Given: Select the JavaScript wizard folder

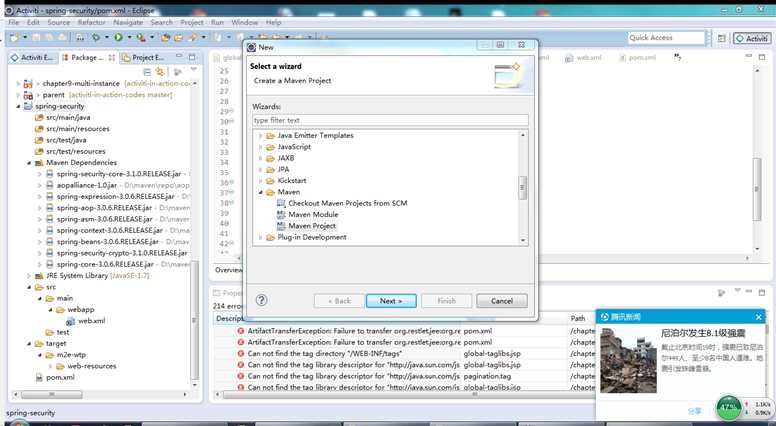Looking at the screenshot, I should 294,147.
